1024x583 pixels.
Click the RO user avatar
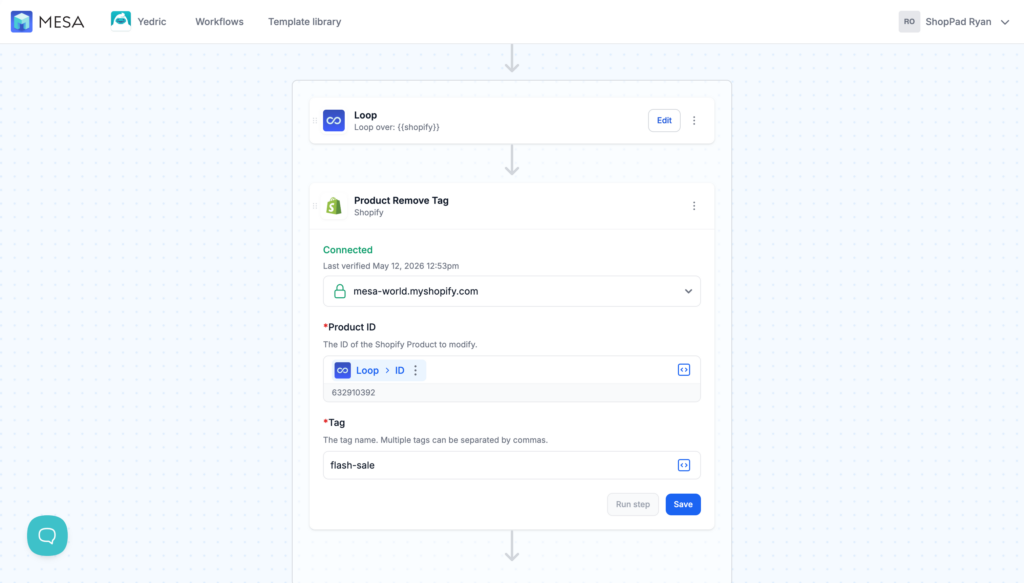point(909,22)
